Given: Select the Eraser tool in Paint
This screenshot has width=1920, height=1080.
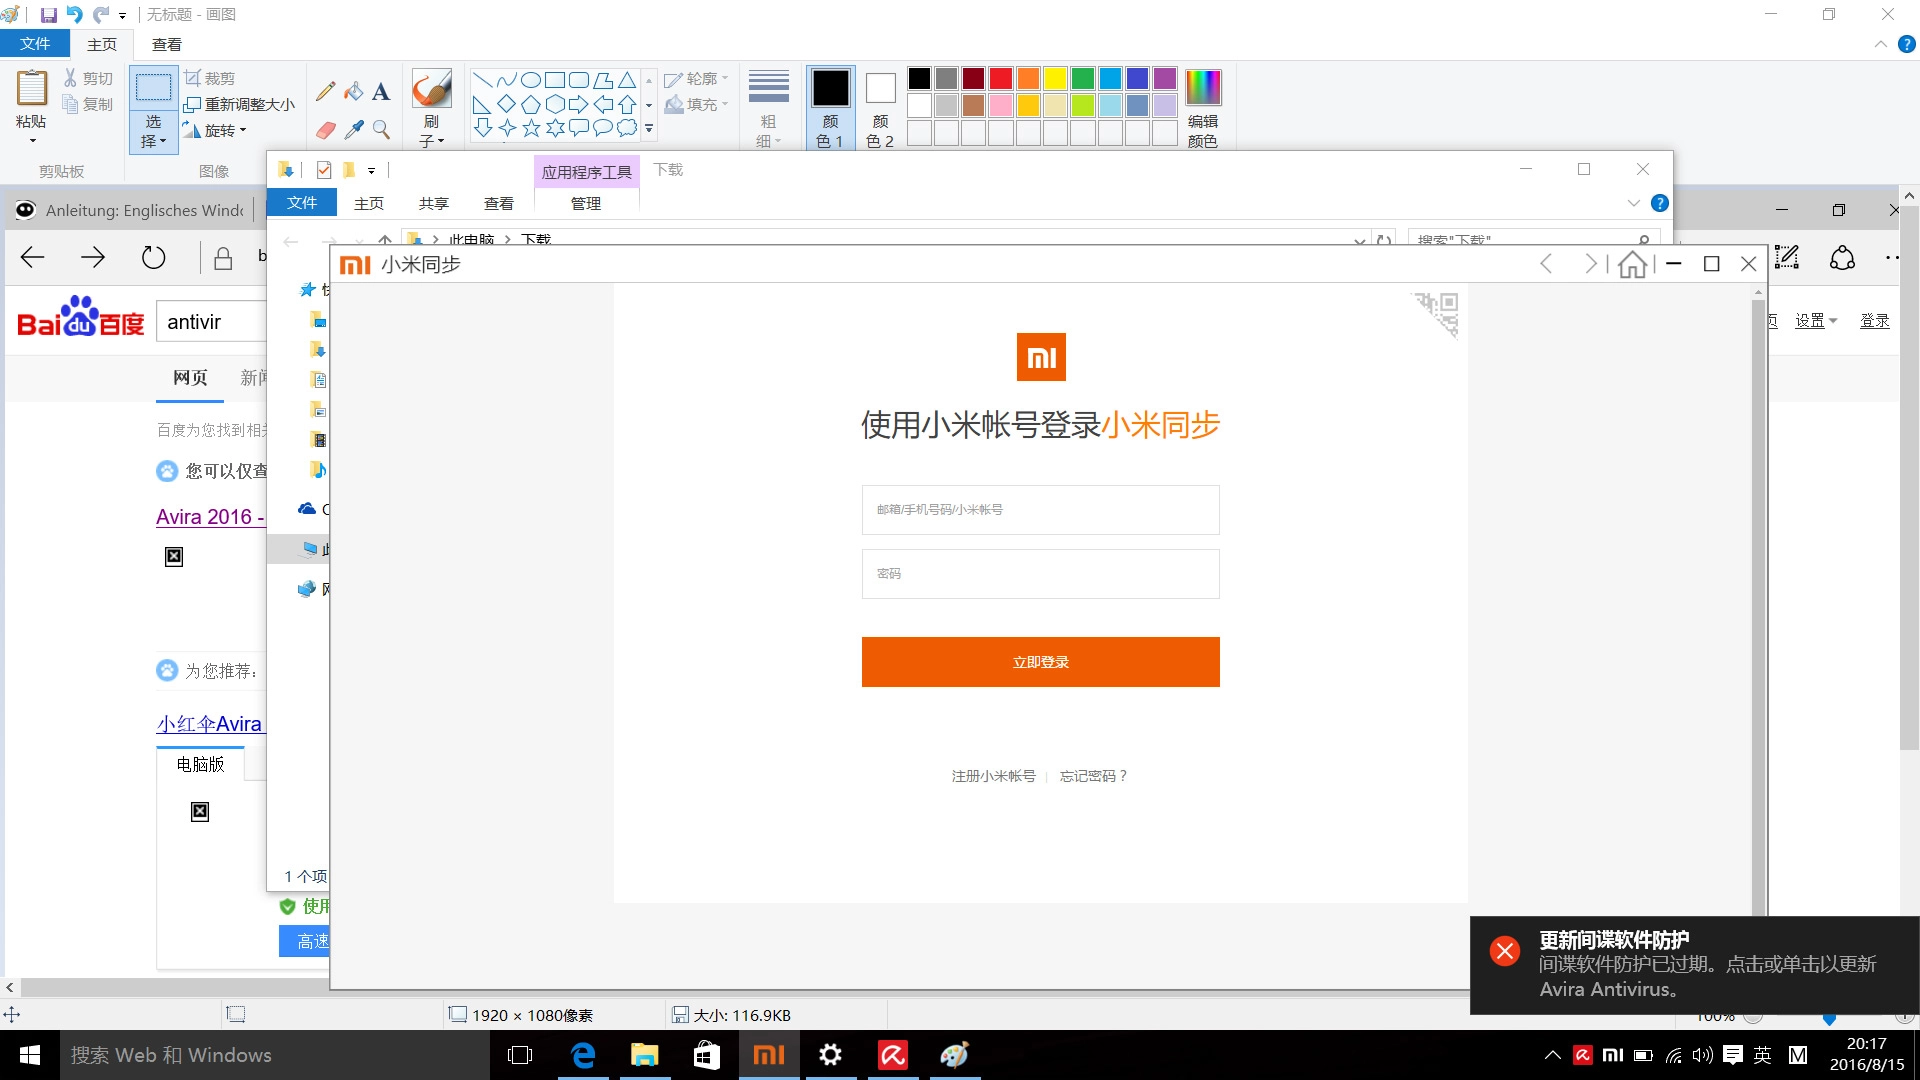Looking at the screenshot, I should (x=325, y=130).
